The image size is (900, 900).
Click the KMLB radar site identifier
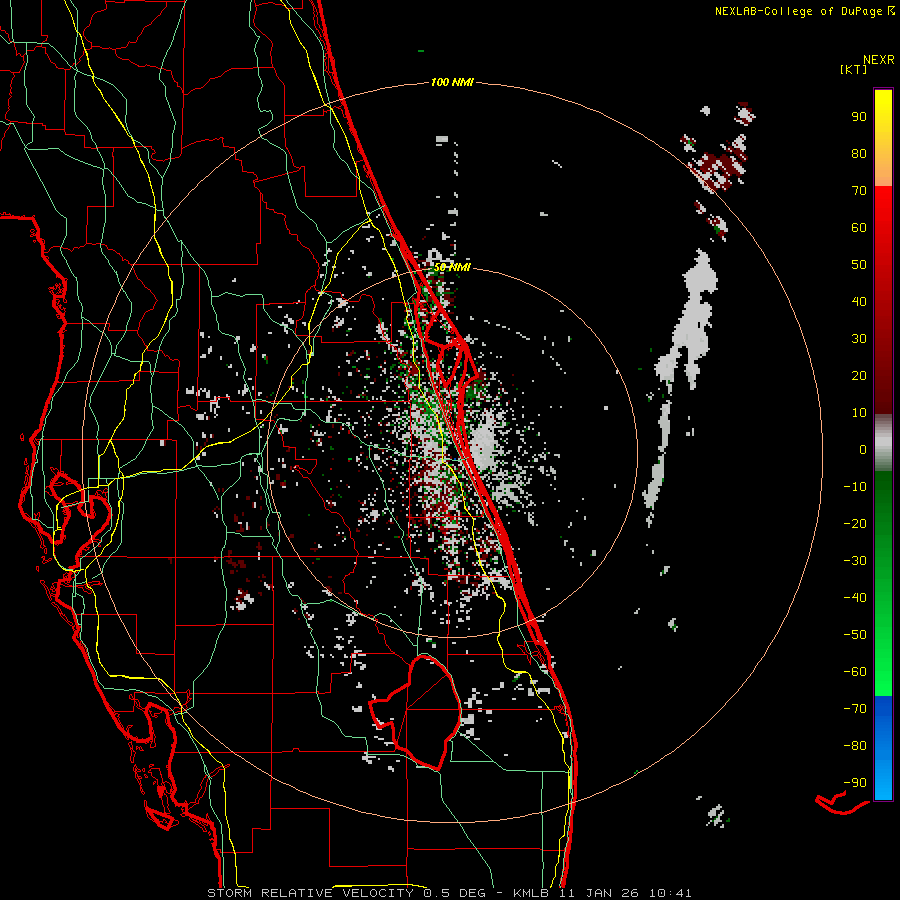point(530,893)
